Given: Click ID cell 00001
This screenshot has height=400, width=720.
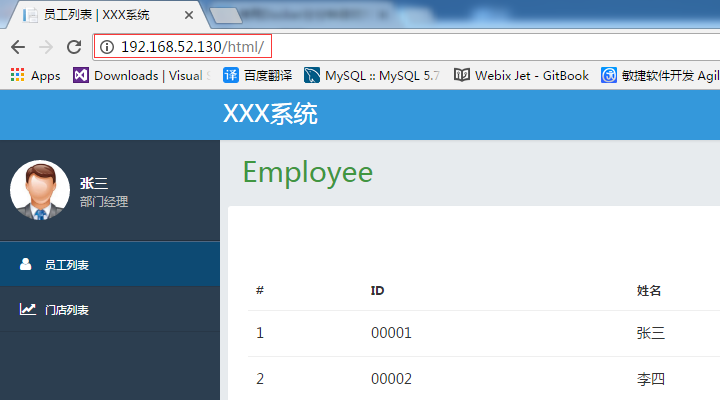Looking at the screenshot, I should [391, 333].
